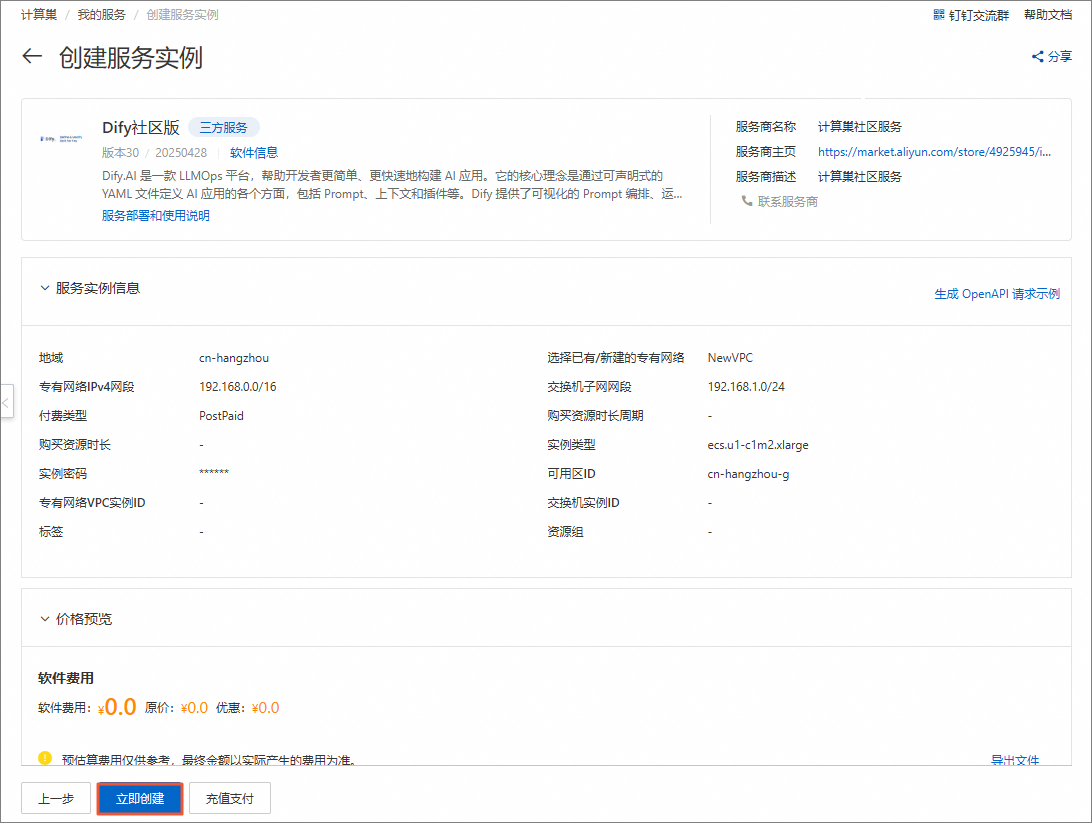Viewport: 1092px width, 823px height.
Task: Go to 计算巢 breadcrumb
Action: 39,15
